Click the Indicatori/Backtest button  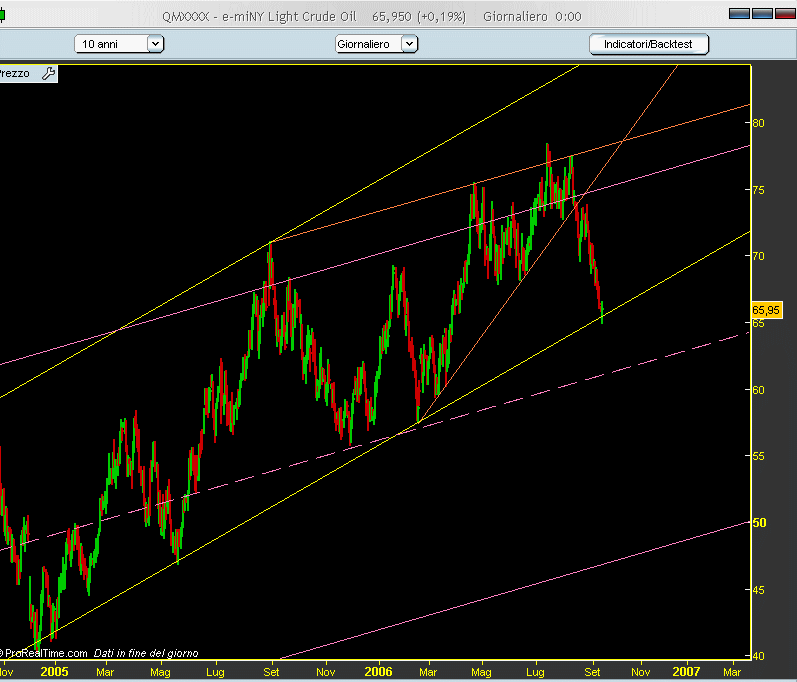[648, 44]
